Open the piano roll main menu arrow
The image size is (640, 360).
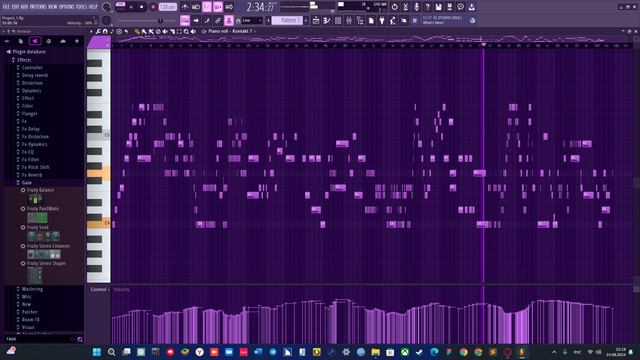(91, 31)
